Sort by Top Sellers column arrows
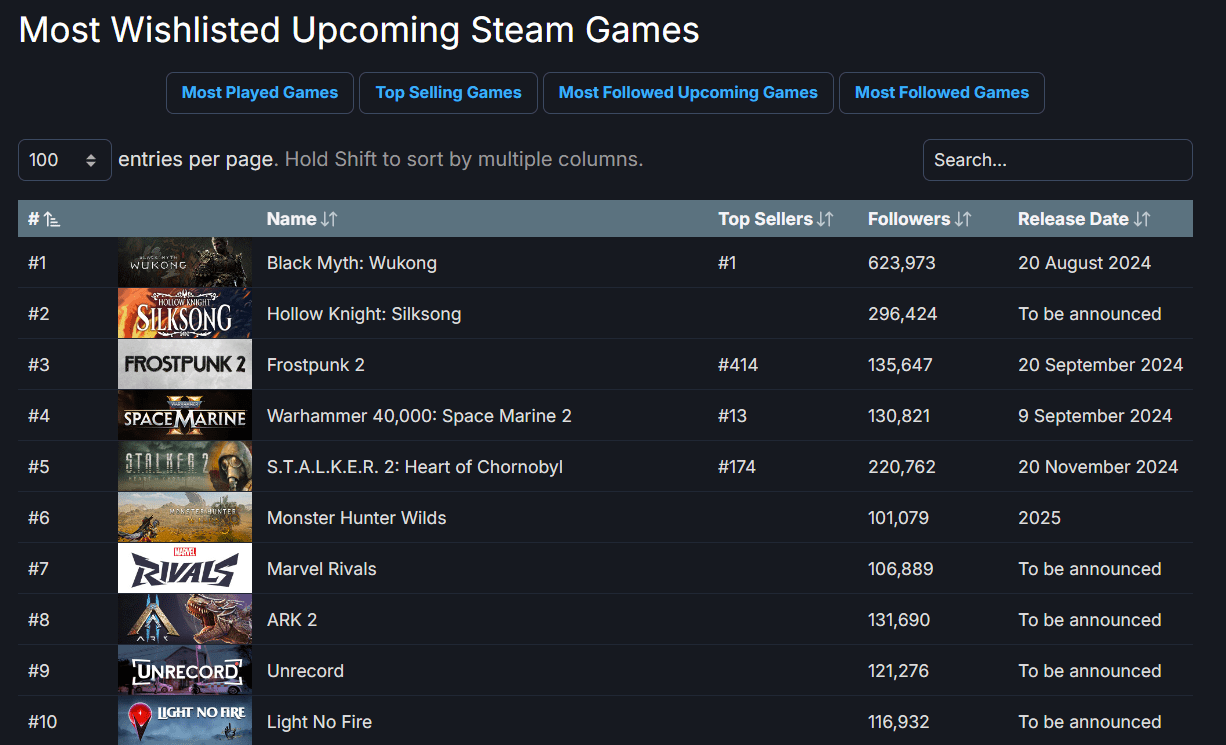The height and width of the screenshot is (745, 1226). pos(825,219)
